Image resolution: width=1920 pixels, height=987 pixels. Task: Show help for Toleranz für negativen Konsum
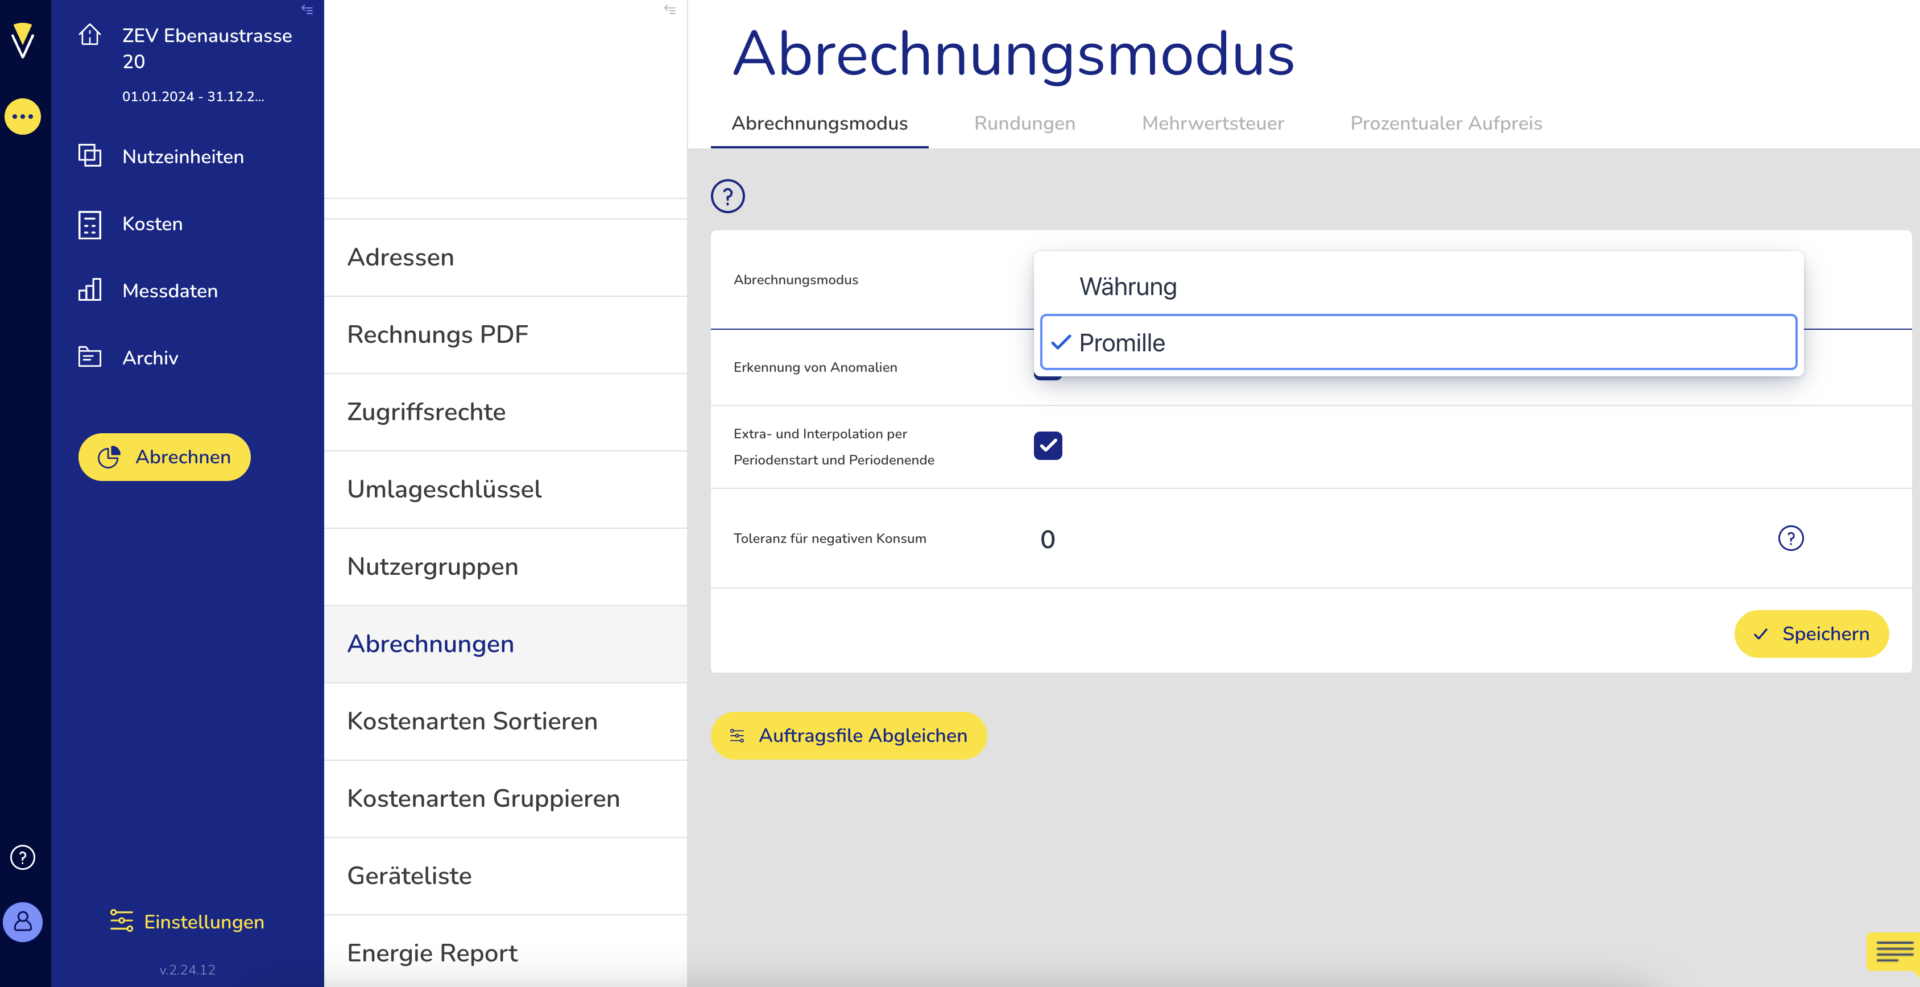1790,538
